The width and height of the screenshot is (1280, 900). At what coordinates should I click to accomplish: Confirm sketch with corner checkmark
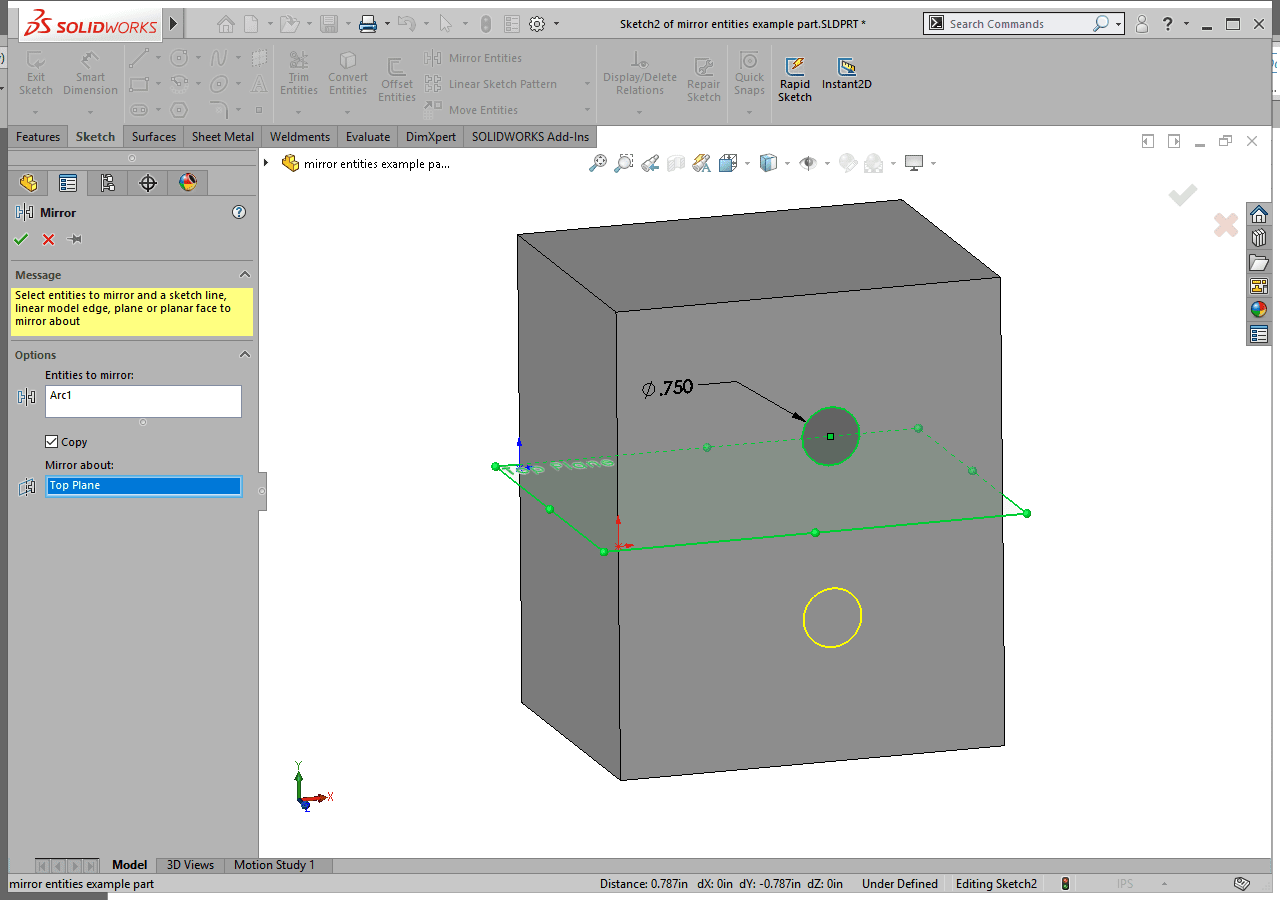point(1183,195)
